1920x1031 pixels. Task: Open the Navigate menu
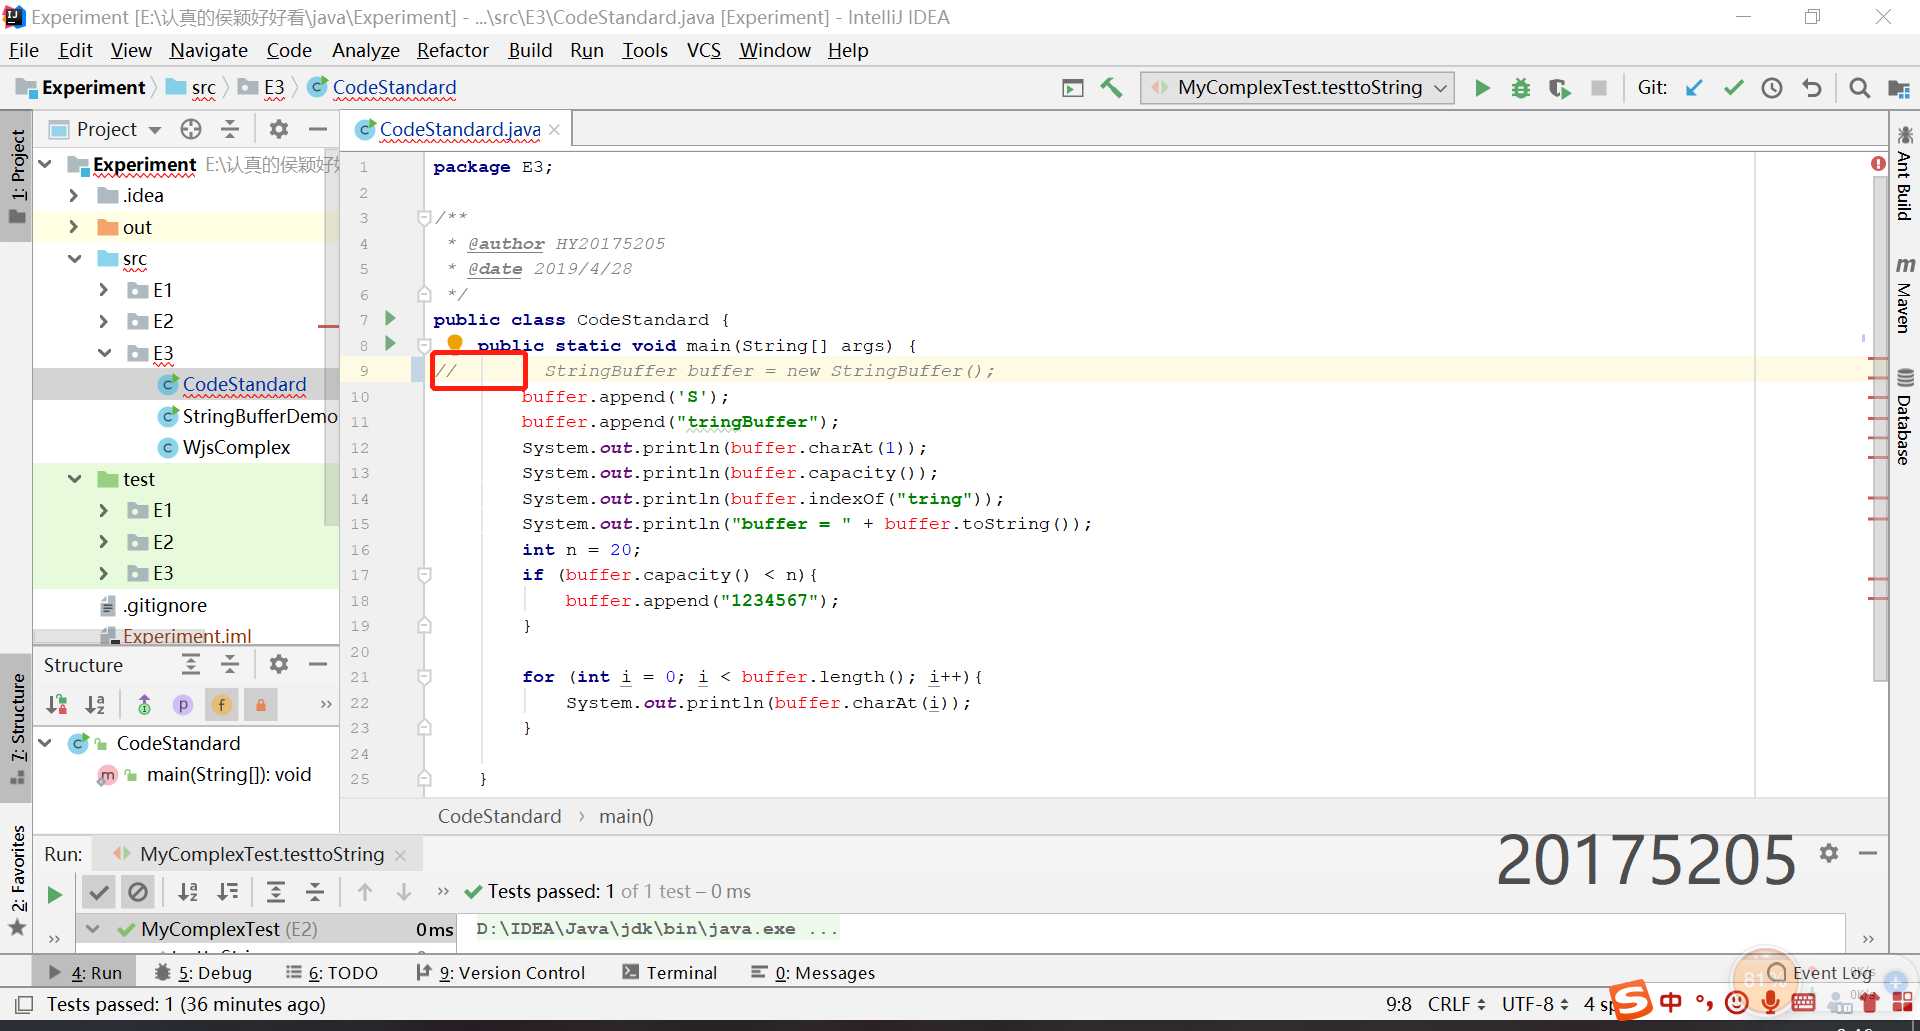click(208, 50)
